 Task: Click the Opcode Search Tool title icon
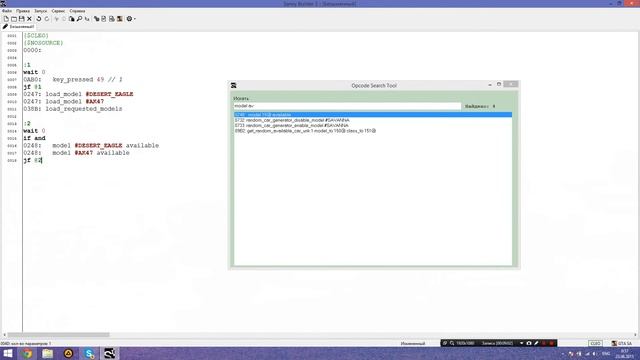pyautogui.click(x=233, y=85)
